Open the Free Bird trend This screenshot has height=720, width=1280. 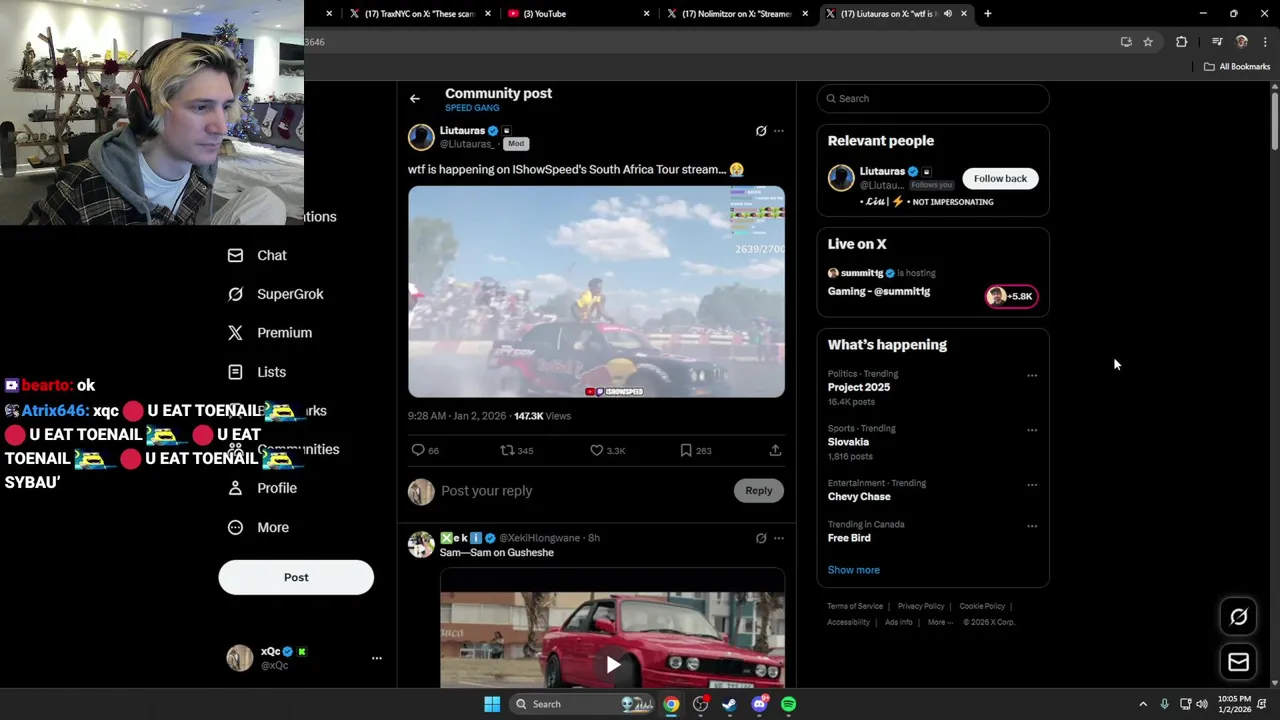coord(849,538)
